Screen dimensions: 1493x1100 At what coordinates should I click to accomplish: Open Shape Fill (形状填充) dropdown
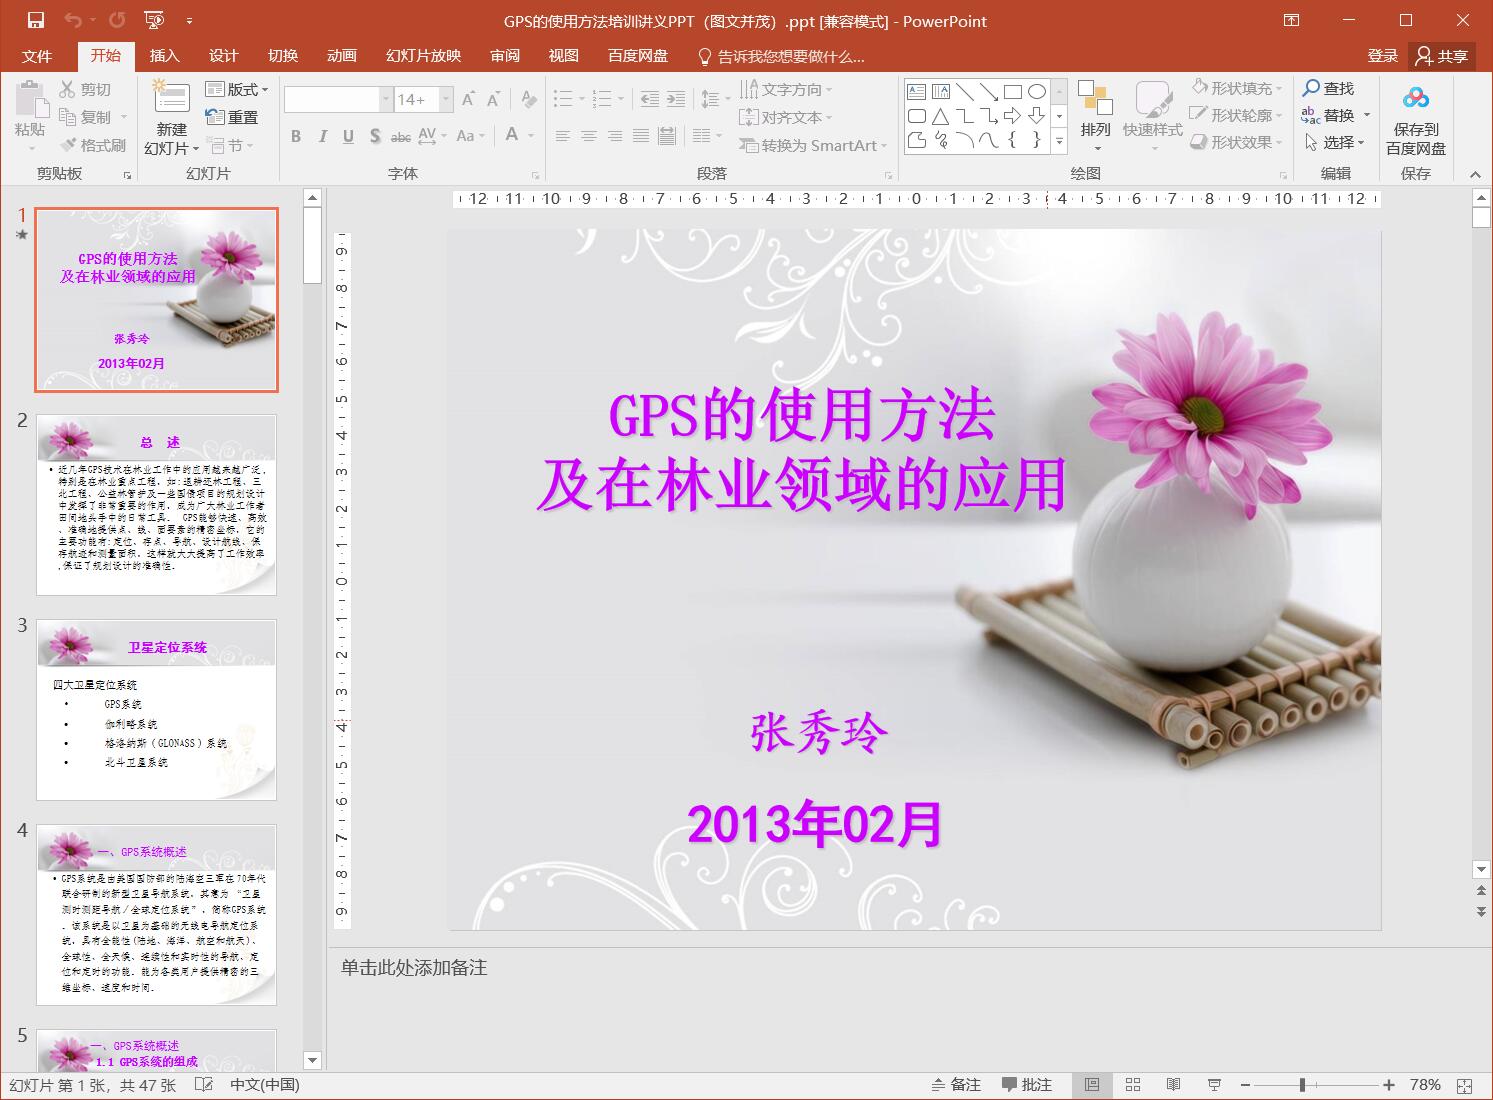[1237, 88]
